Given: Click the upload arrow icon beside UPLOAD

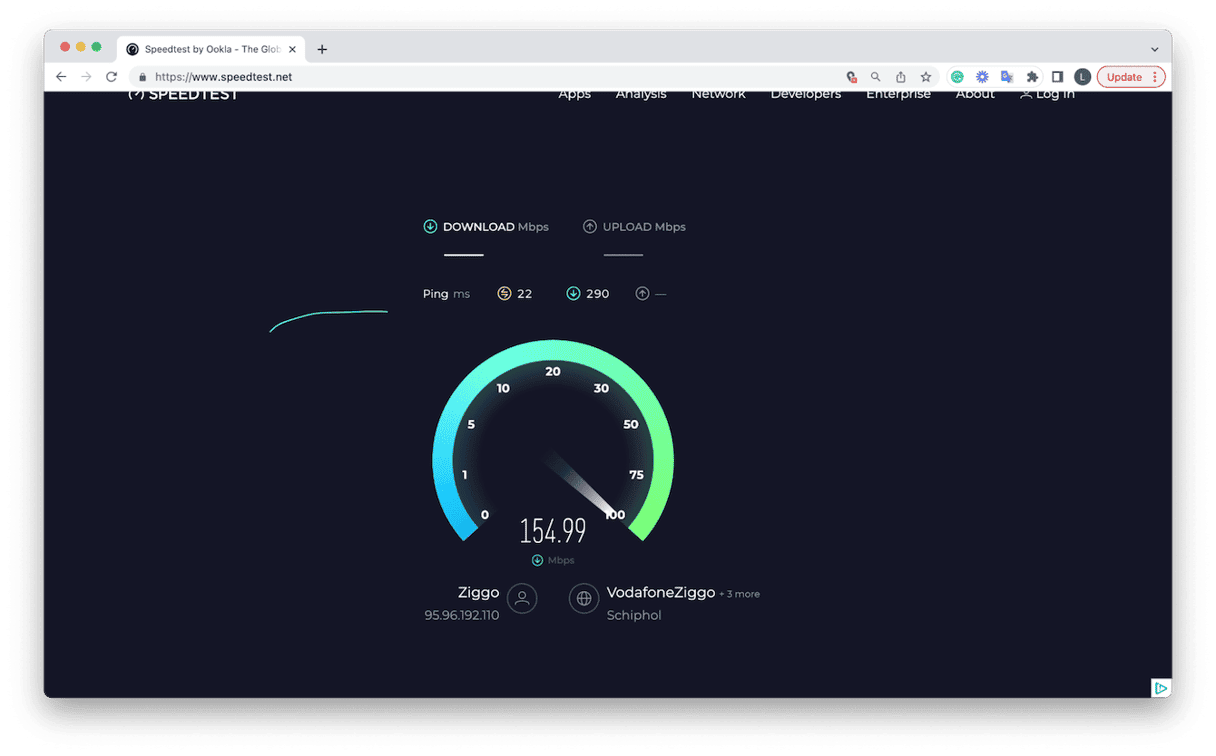Looking at the screenshot, I should [590, 226].
